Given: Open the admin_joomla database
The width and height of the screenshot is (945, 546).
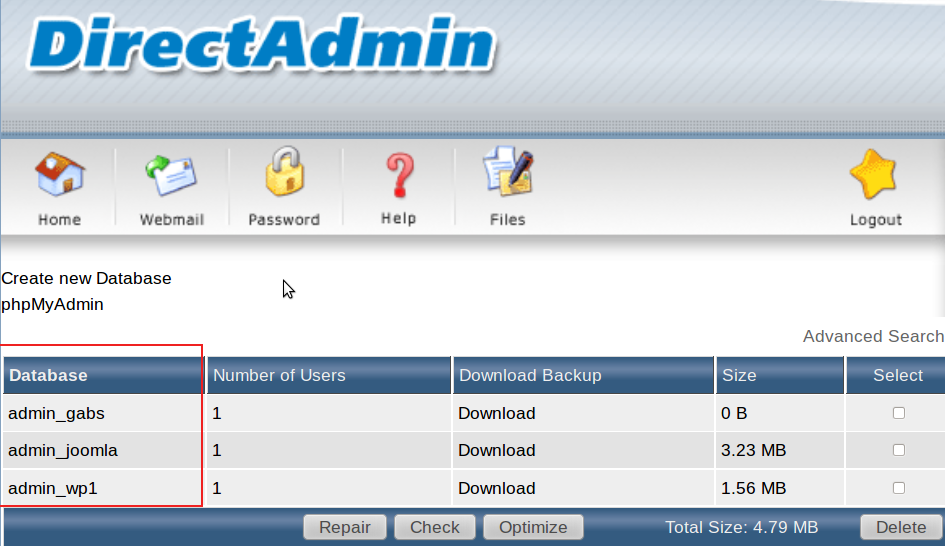Looking at the screenshot, I should tap(63, 450).
